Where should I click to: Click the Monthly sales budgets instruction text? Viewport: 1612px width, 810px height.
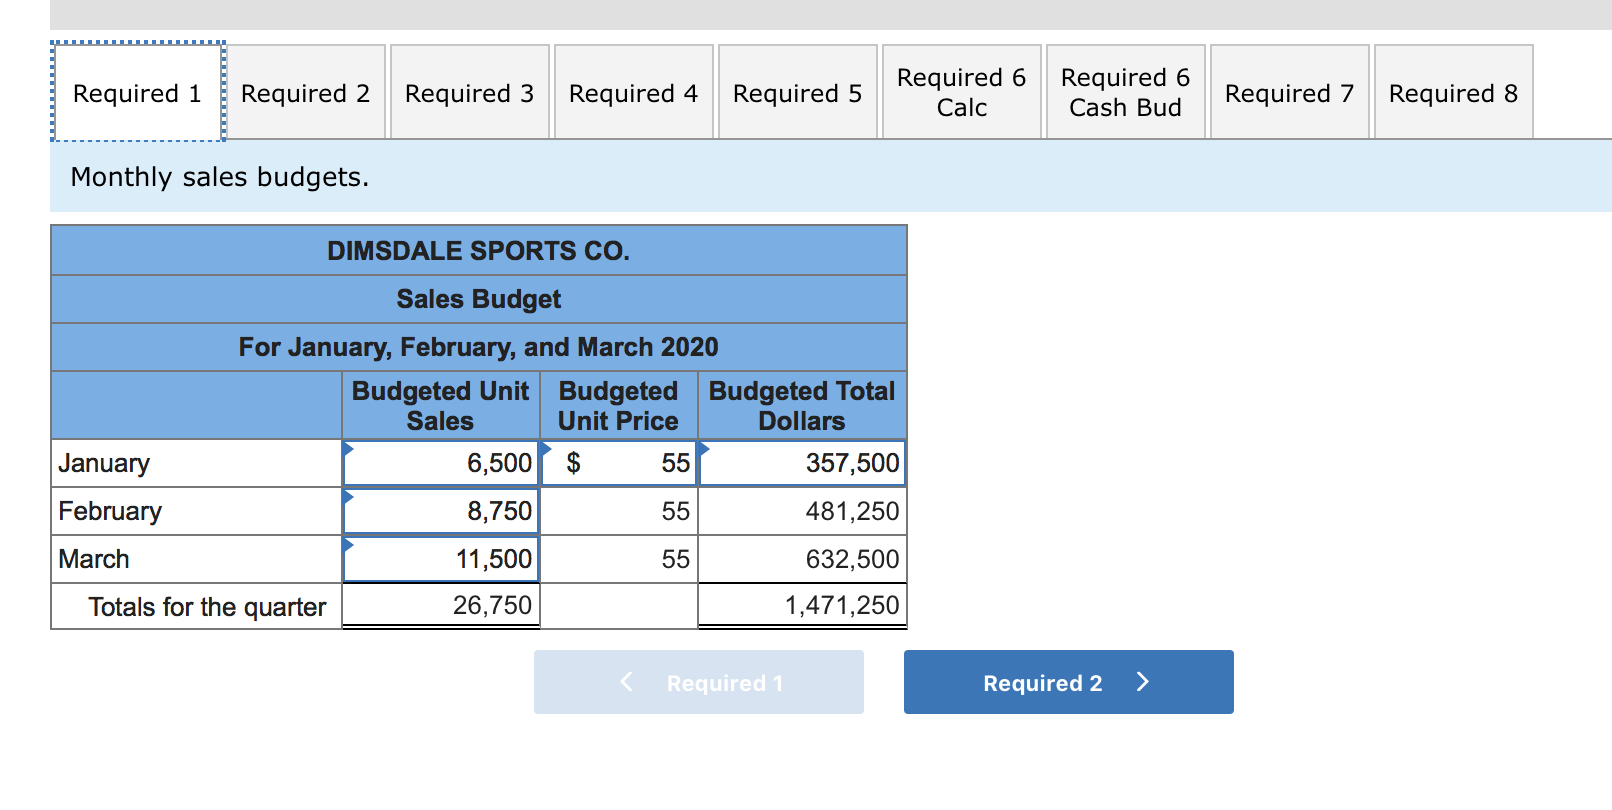coord(220,177)
